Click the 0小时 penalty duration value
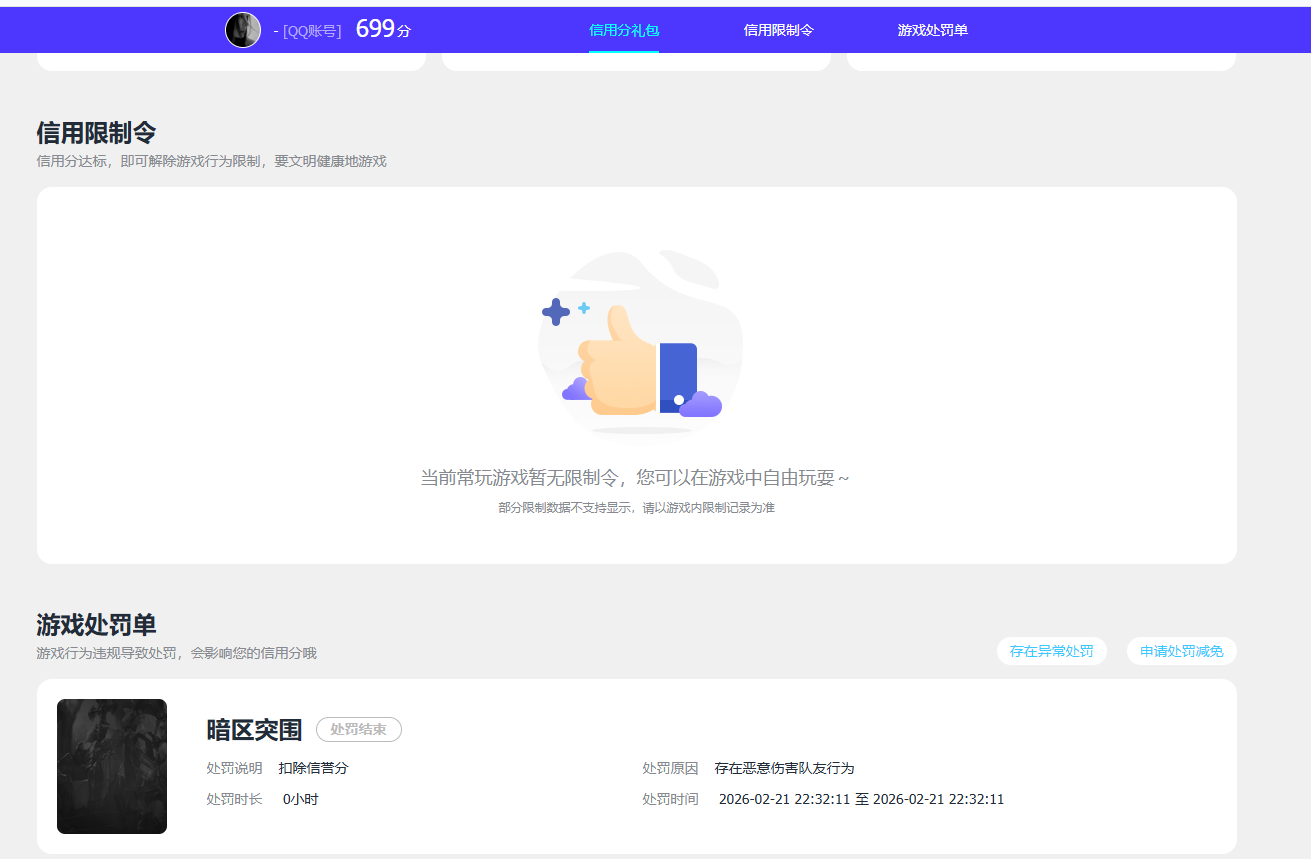The height and width of the screenshot is (859, 1311). 301,799
